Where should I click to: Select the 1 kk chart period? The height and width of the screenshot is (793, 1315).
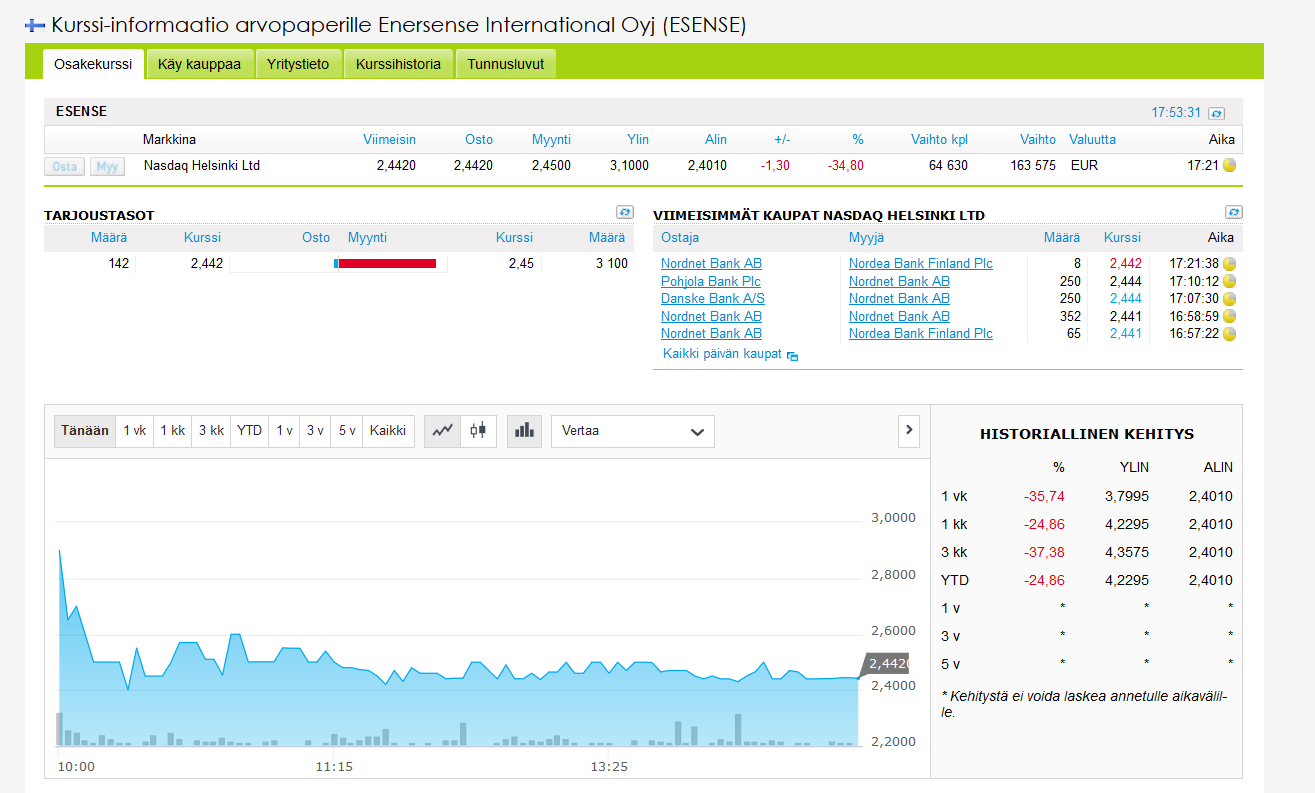(172, 430)
